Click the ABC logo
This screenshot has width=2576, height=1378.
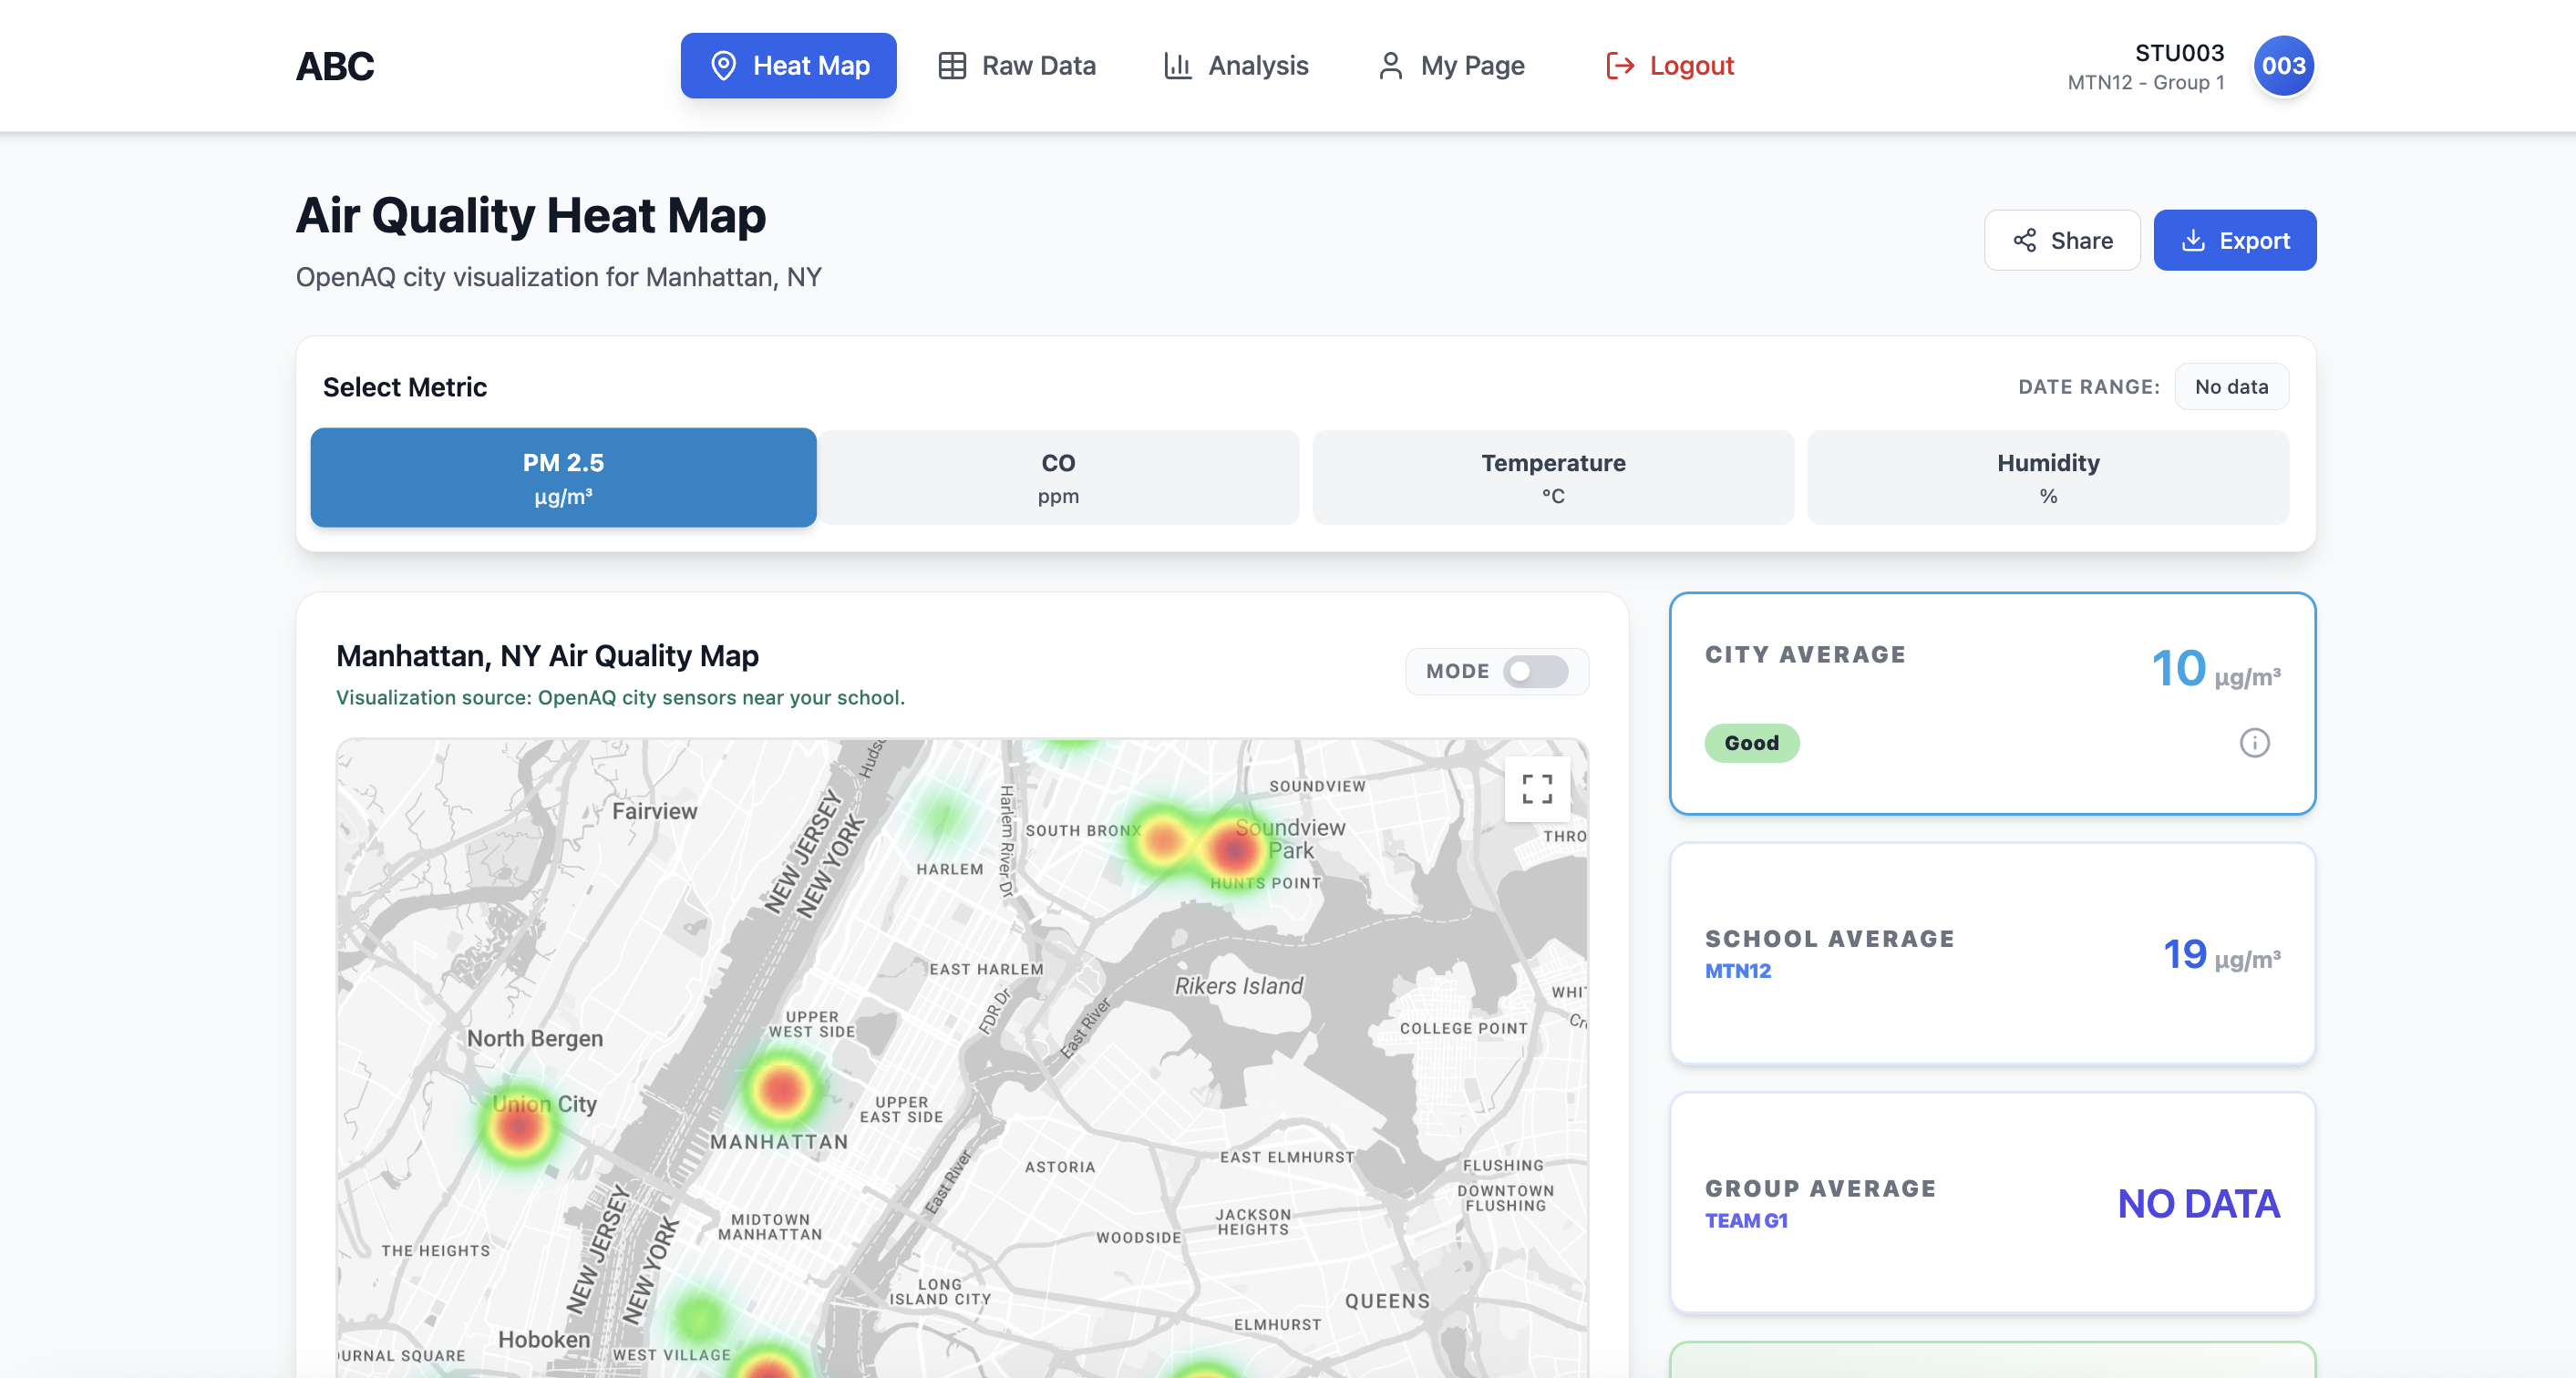pyautogui.click(x=335, y=66)
